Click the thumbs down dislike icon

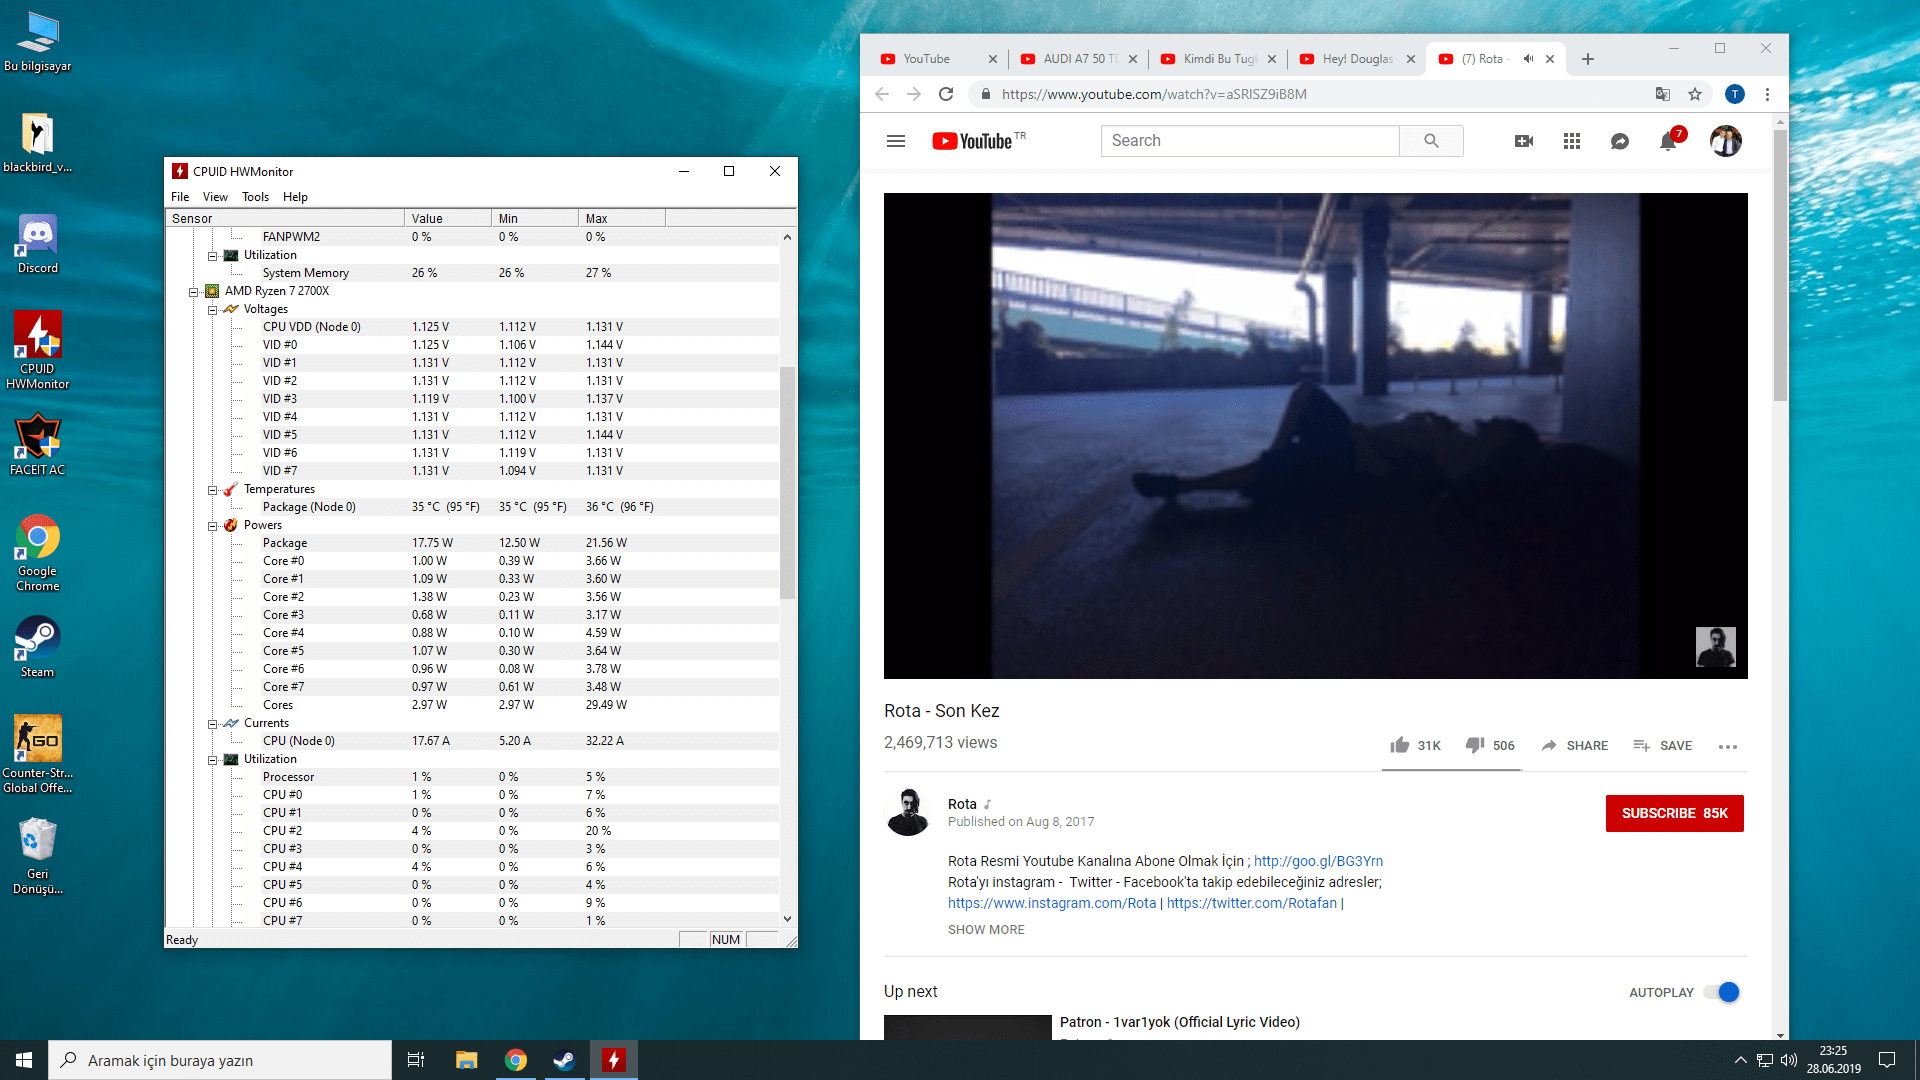[x=1475, y=745]
